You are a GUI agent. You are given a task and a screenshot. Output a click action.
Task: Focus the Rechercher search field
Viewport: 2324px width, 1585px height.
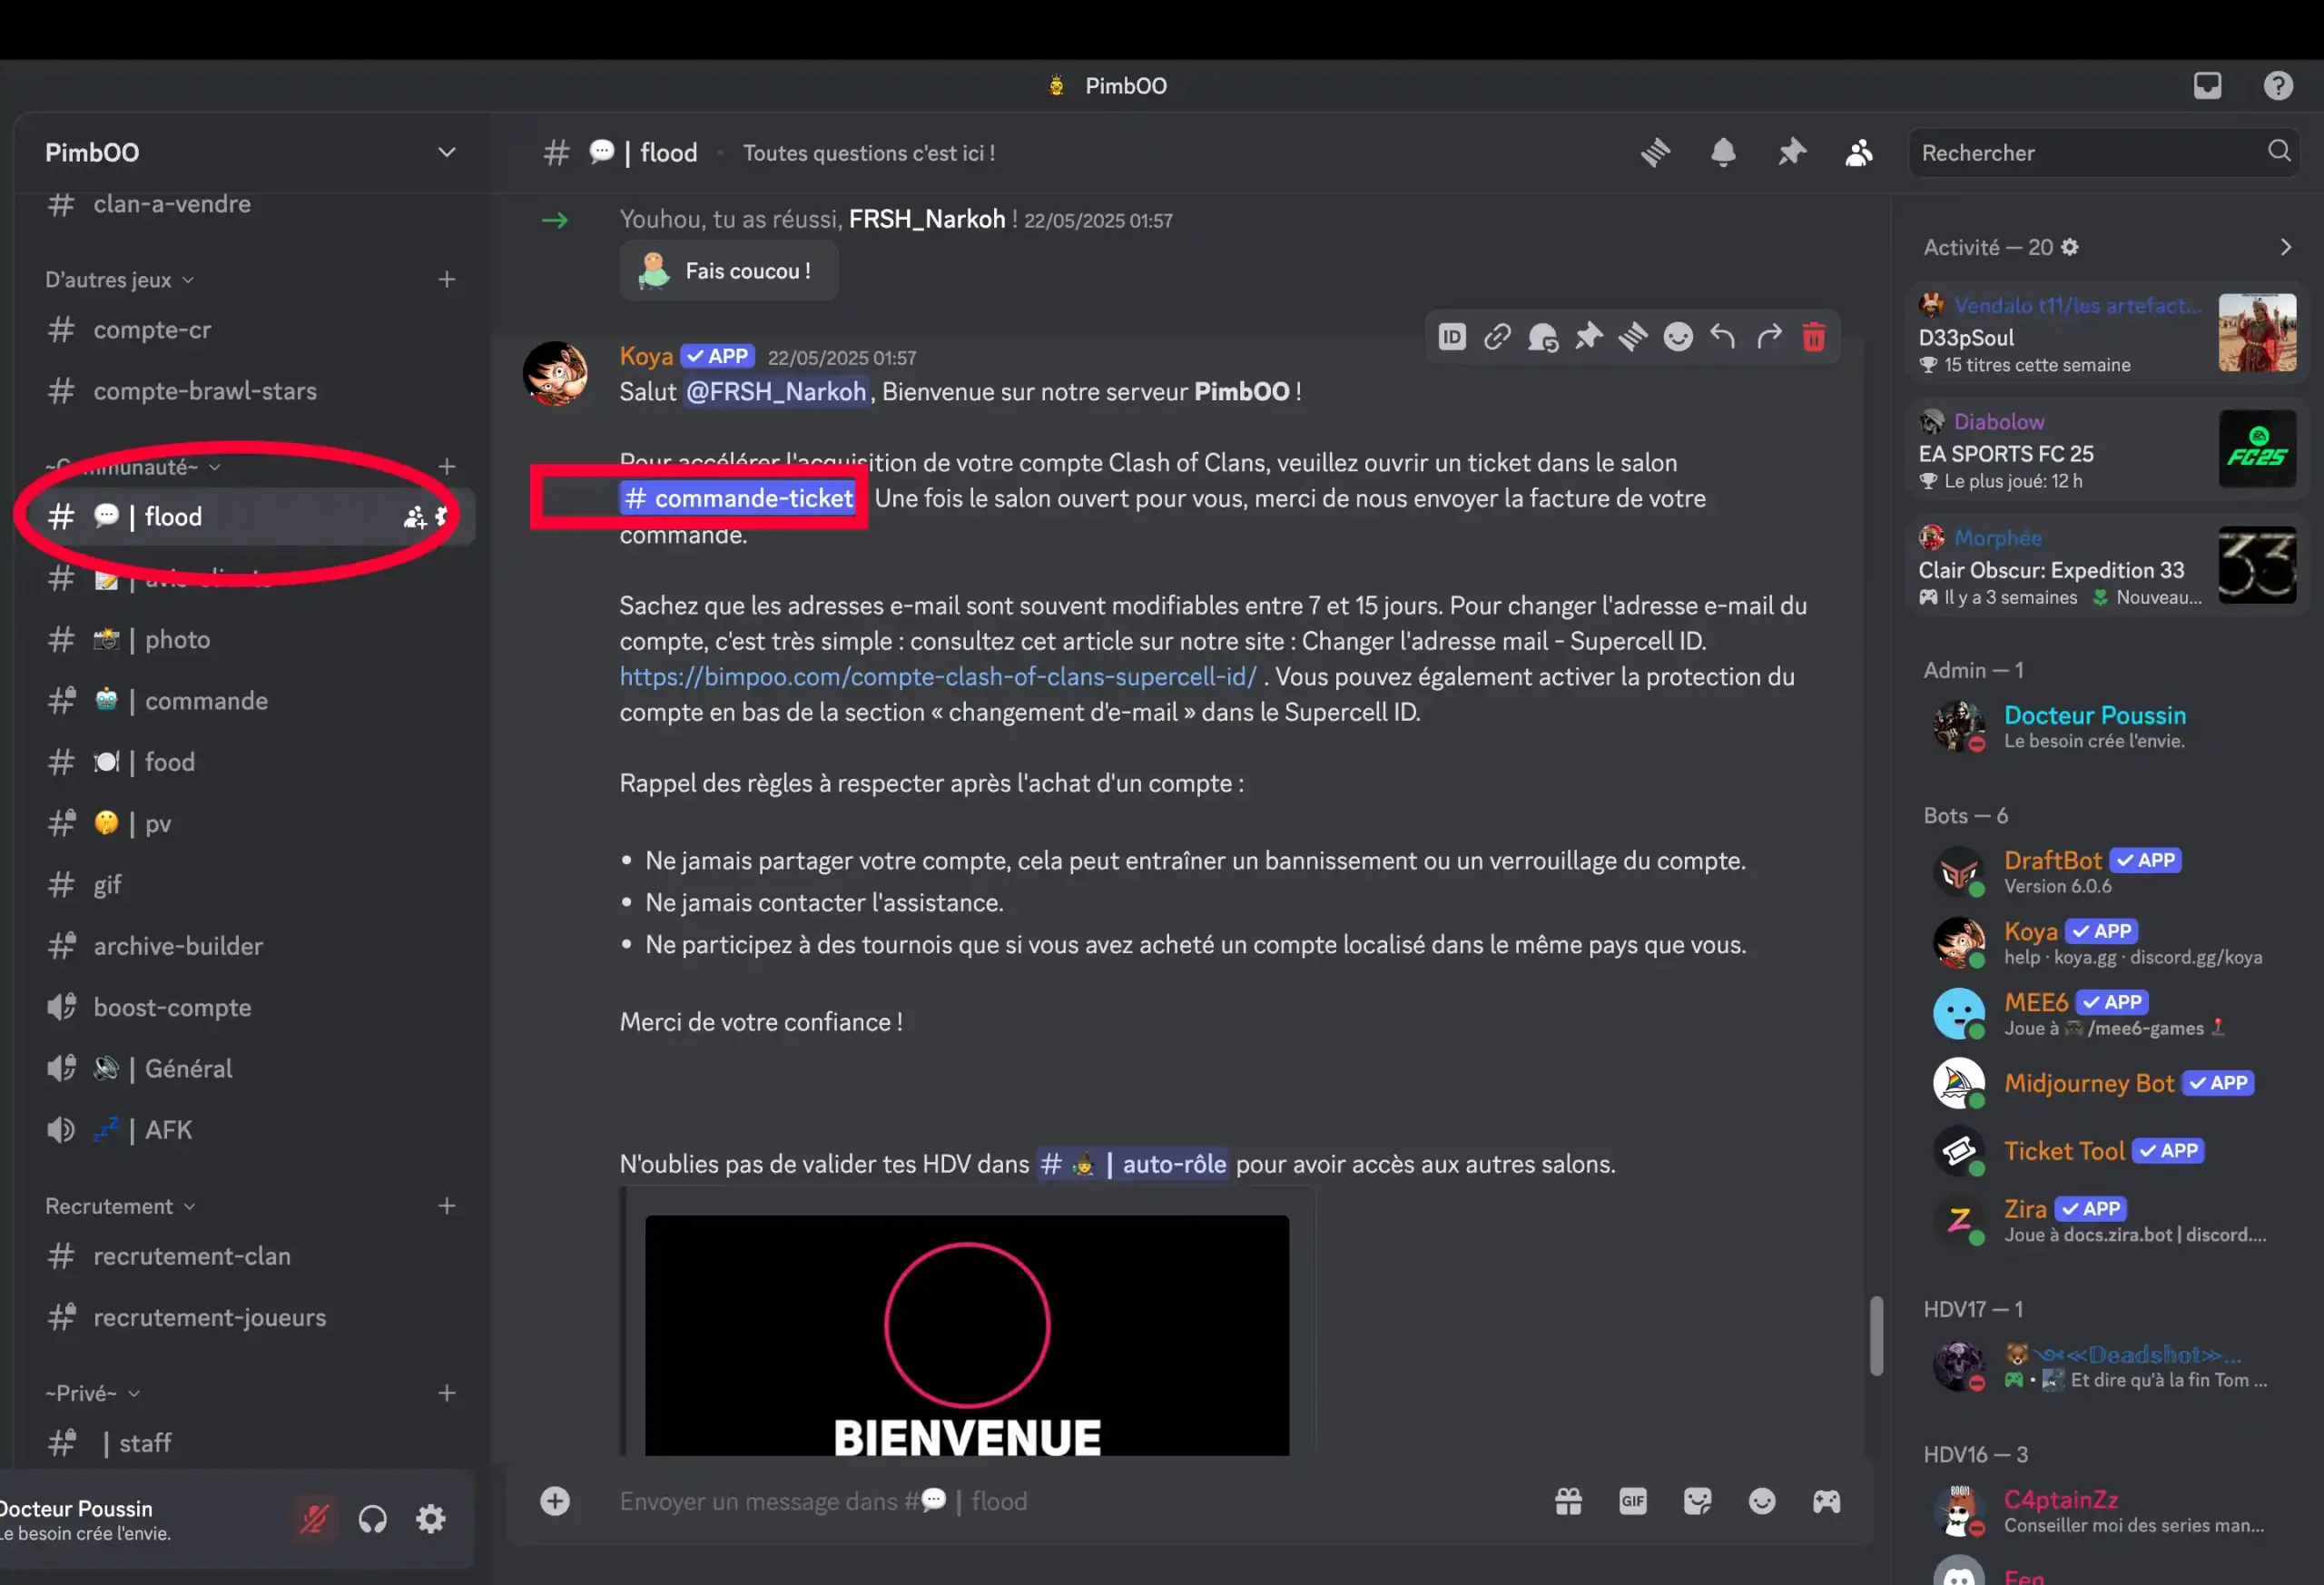click(x=2103, y=153)
